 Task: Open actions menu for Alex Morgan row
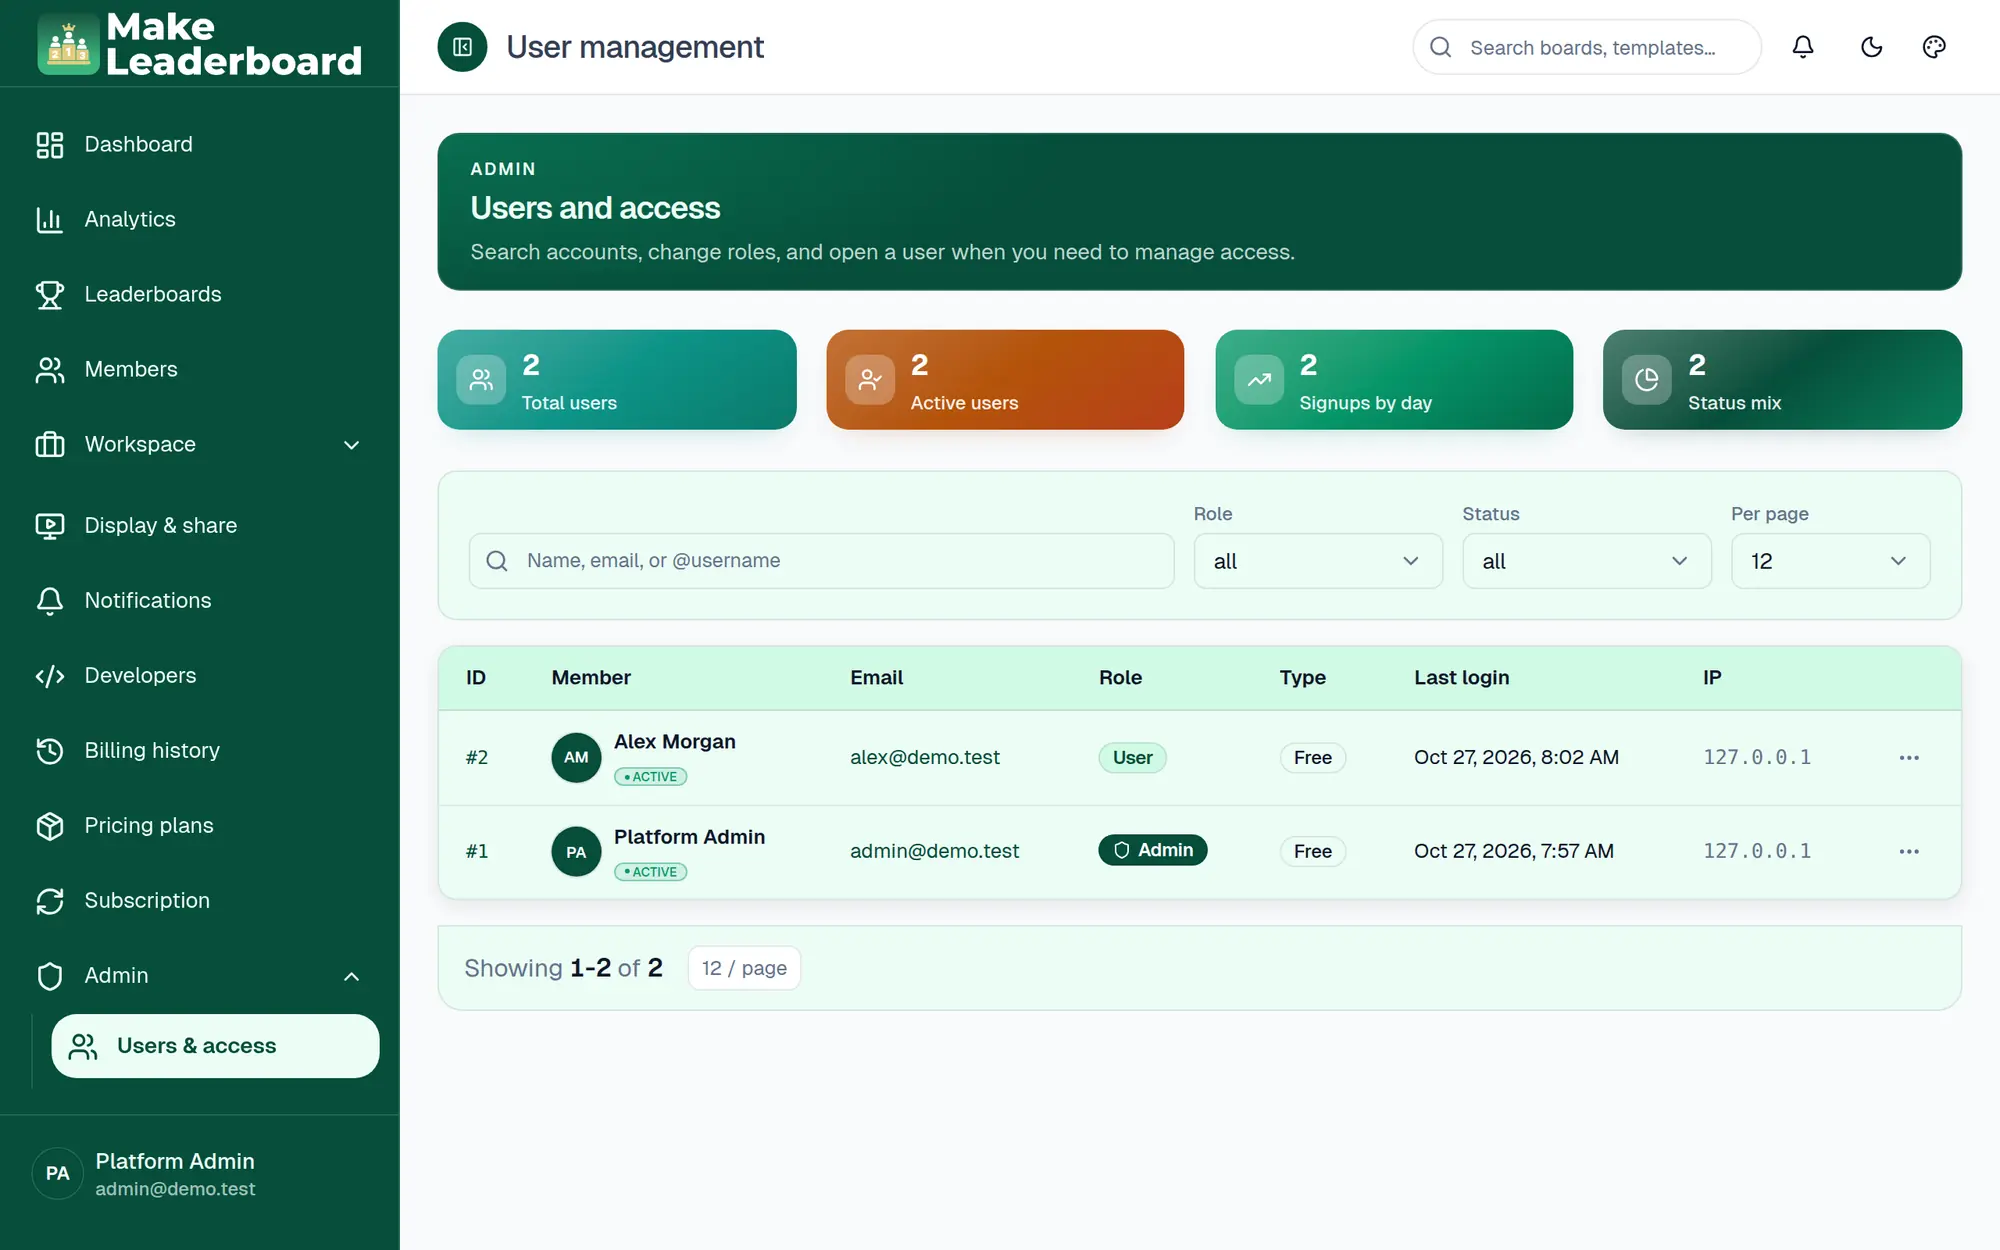point(1909,758)
